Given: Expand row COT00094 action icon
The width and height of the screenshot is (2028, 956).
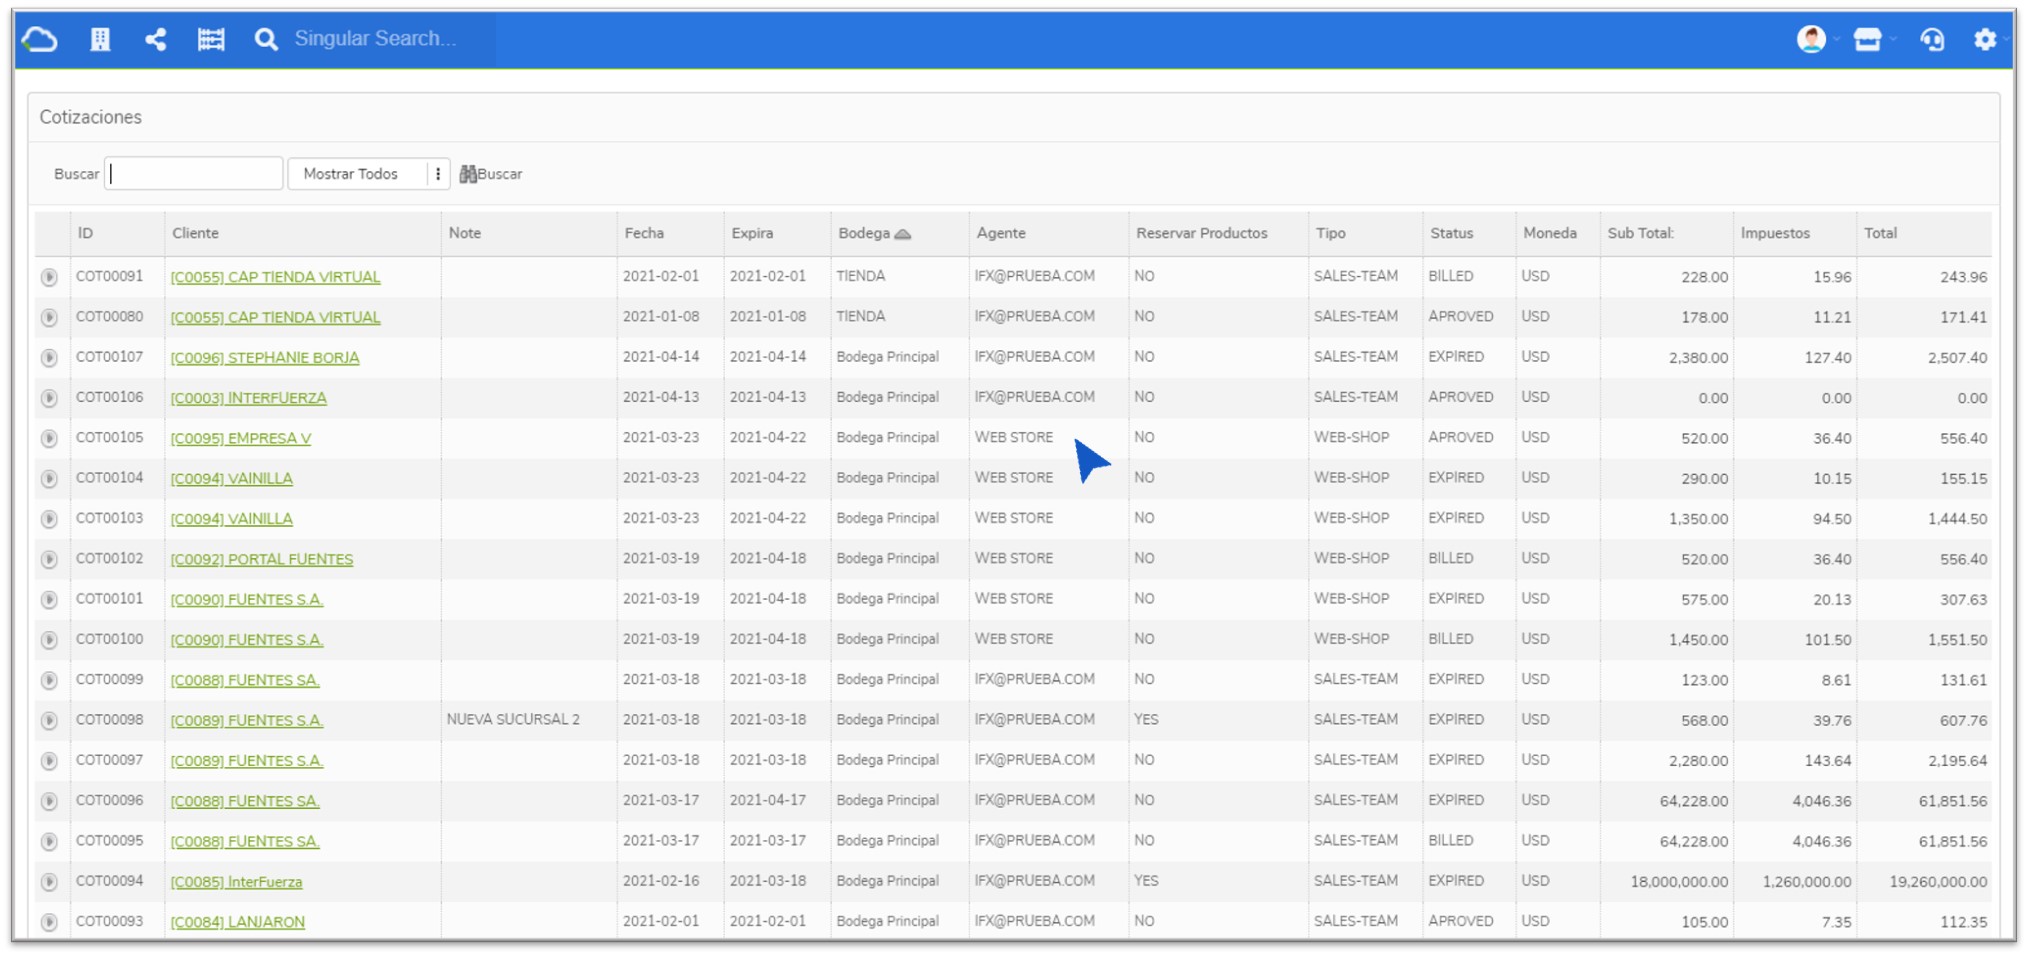Looking at the screenshot, I should (49, 882).
